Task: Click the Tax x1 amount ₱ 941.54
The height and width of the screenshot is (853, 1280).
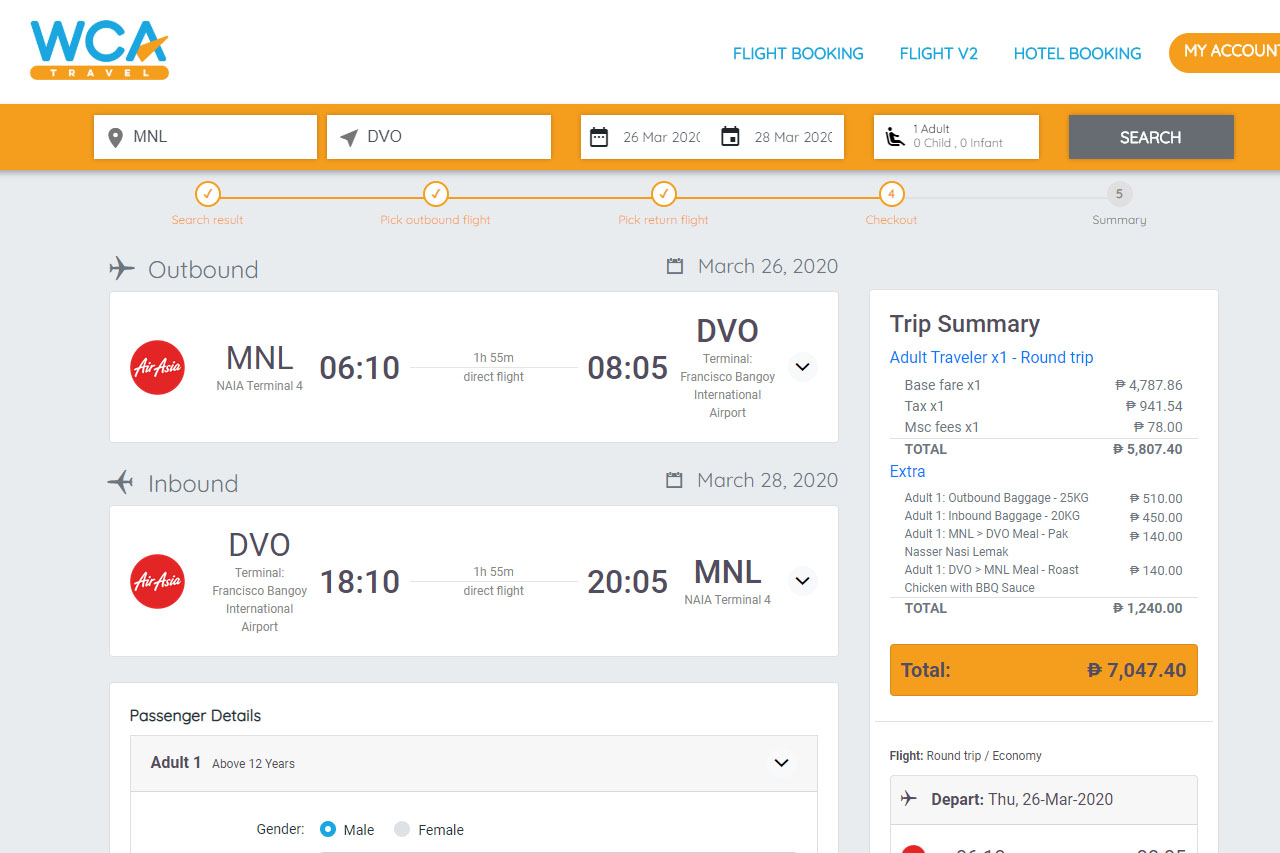Action: [1154, 406]
